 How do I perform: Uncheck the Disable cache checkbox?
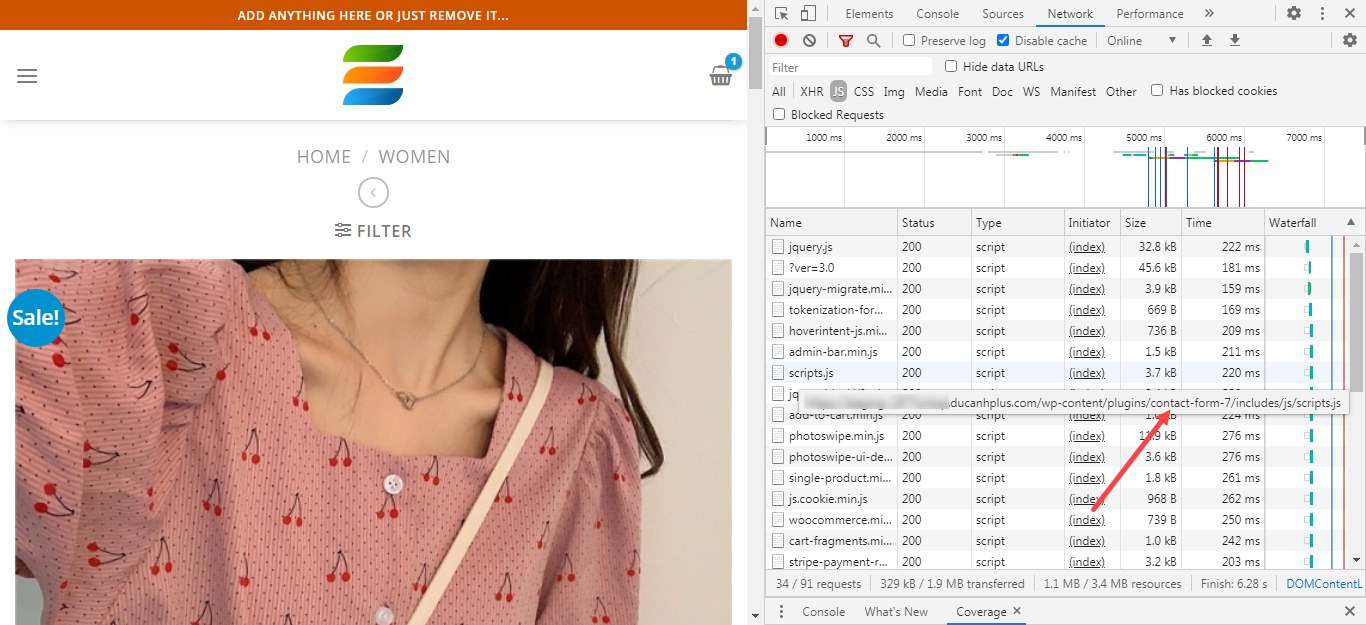pyautogui.click(x=1003, y=41)
